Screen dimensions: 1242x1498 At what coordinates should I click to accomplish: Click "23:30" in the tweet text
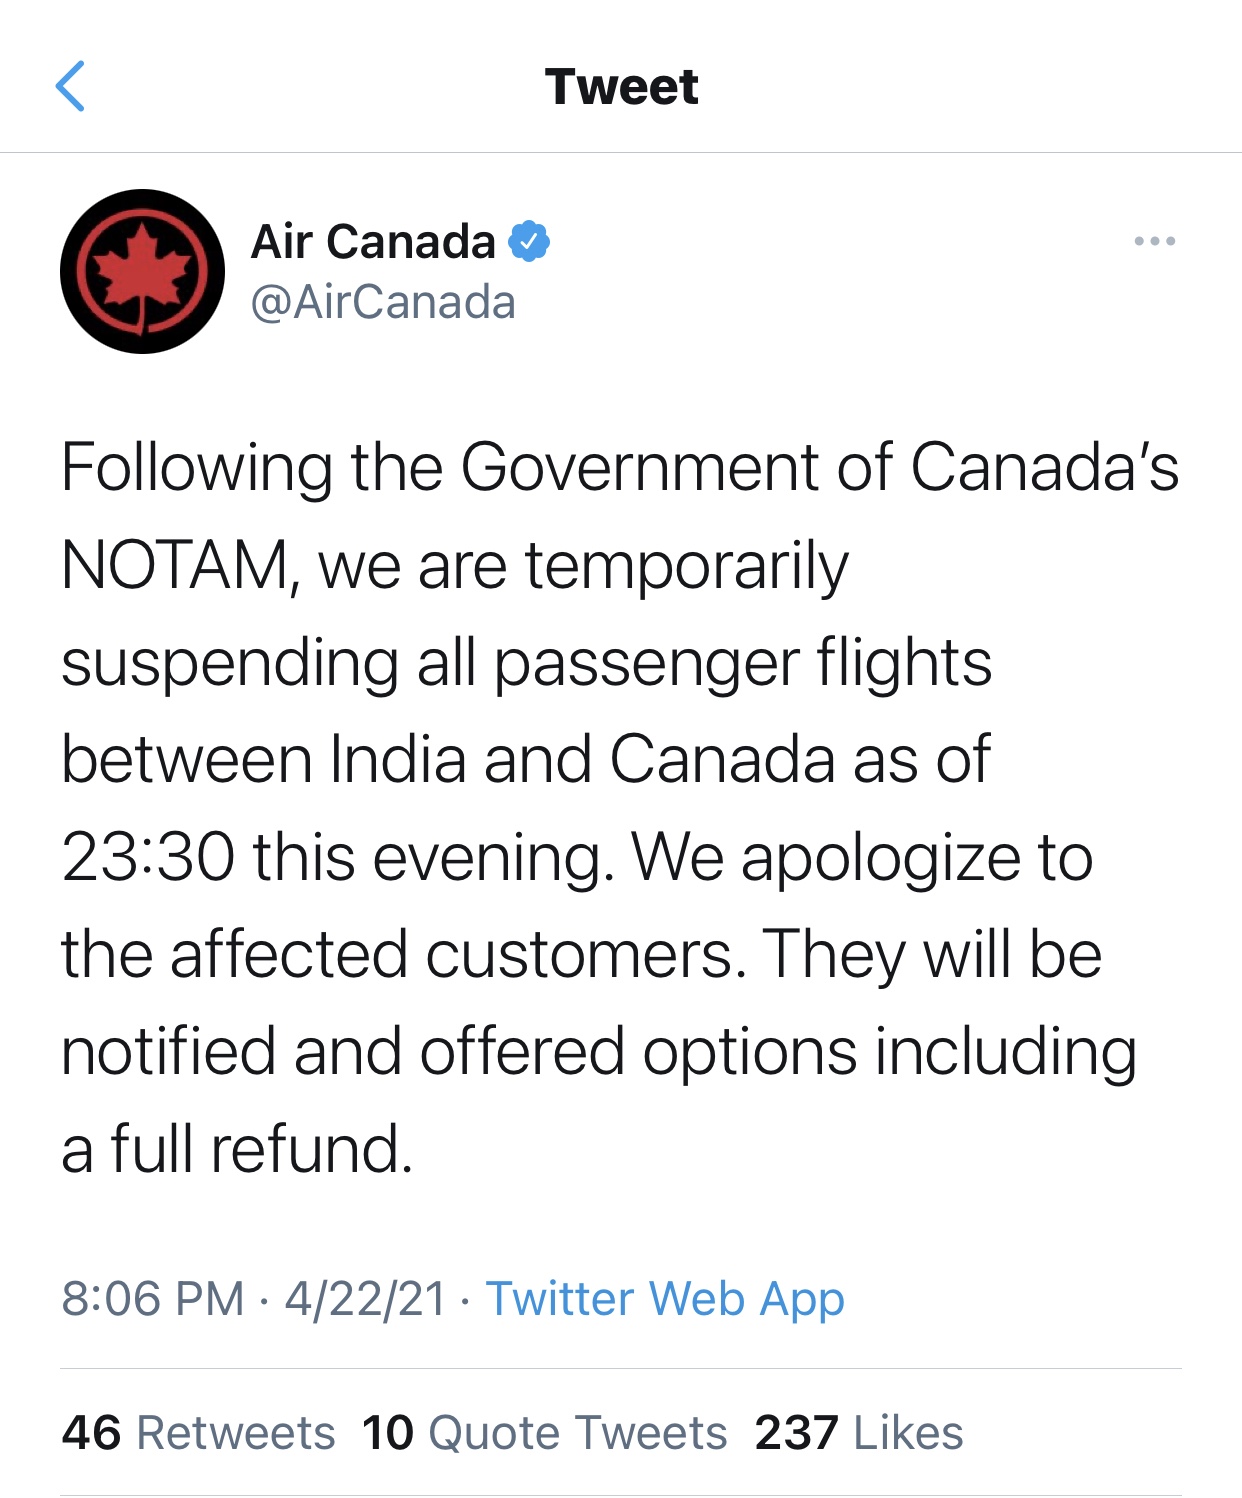pos(148,858)
